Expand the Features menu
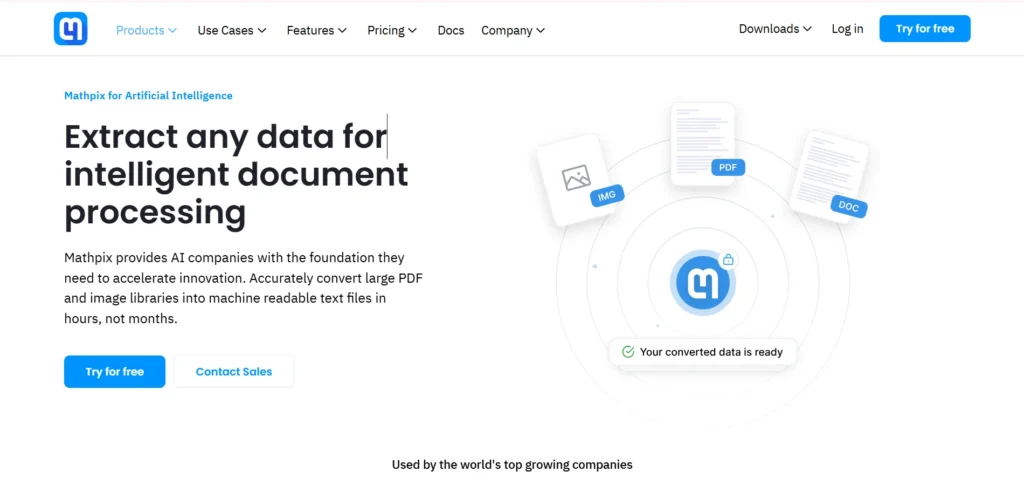This screenshot has width=1024, height=492. [316, 30]
